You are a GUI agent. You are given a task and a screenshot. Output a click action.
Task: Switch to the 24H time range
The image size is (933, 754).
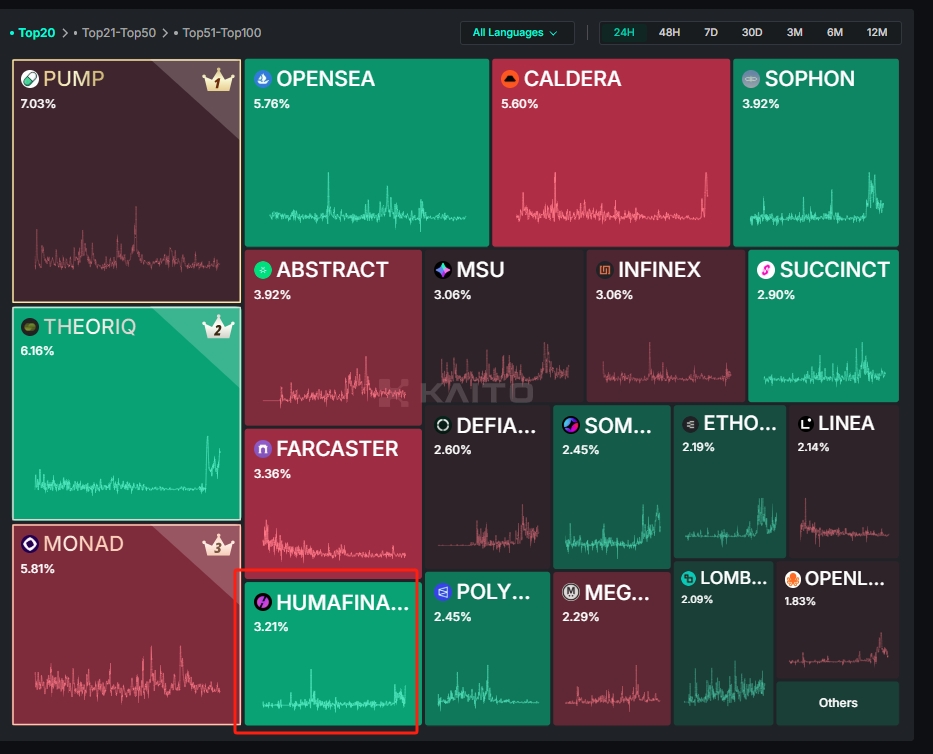(624, 33)
